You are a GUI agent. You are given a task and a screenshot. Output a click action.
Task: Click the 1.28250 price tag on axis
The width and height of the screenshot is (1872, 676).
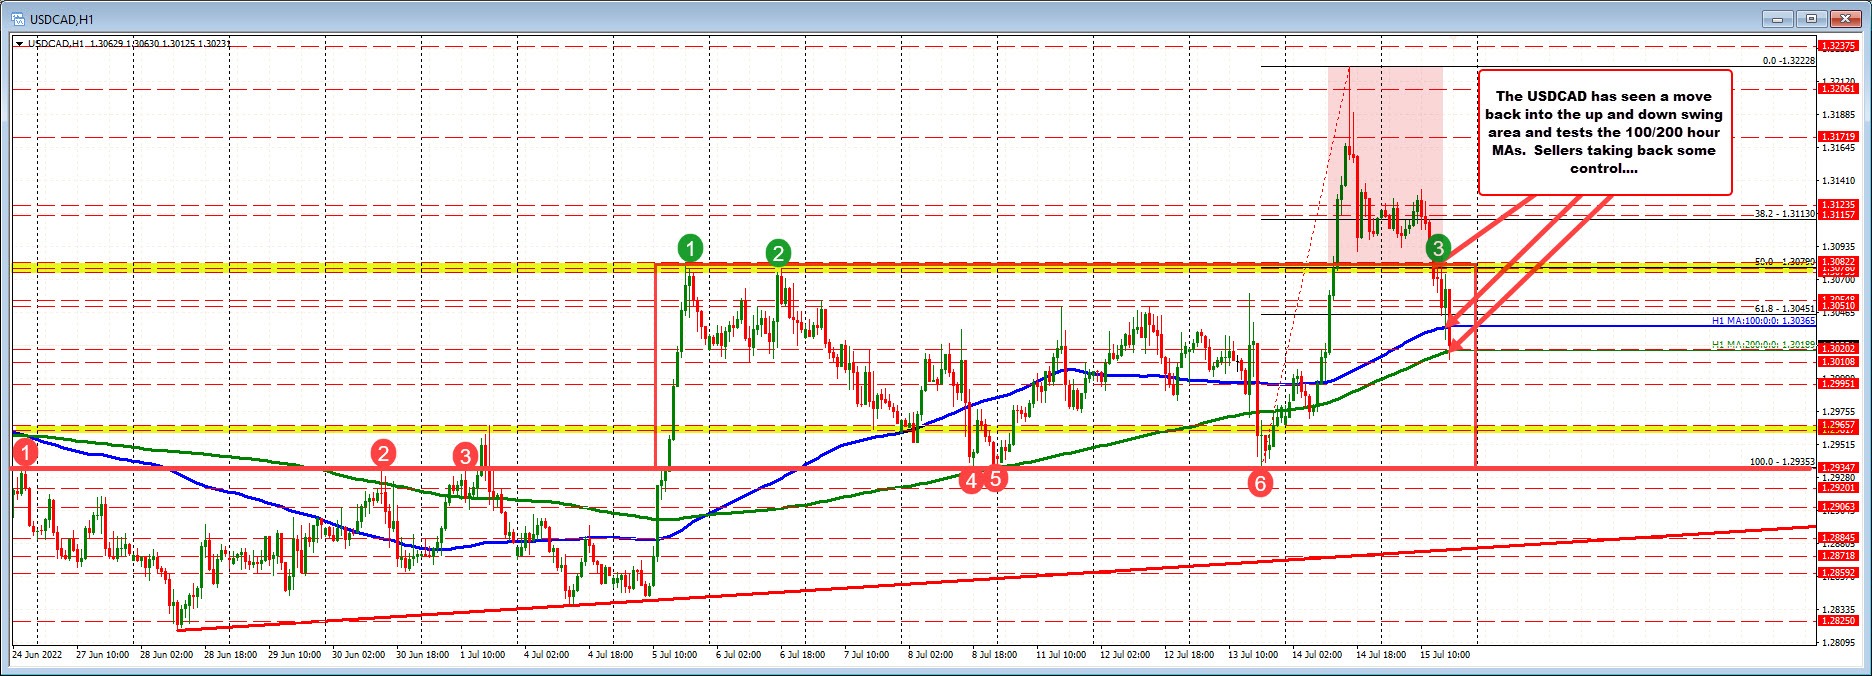(1839, 621)
